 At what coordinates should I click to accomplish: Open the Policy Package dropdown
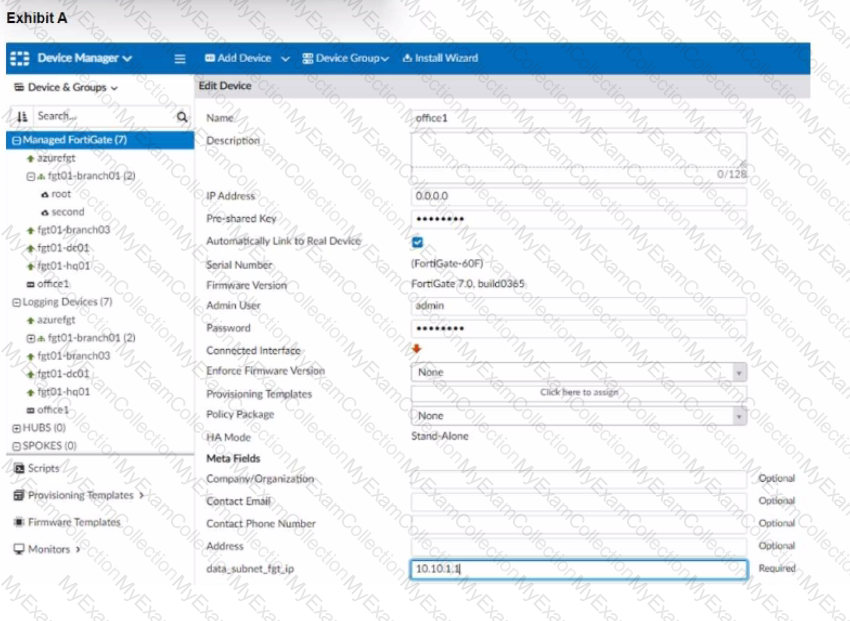point(578,415)
